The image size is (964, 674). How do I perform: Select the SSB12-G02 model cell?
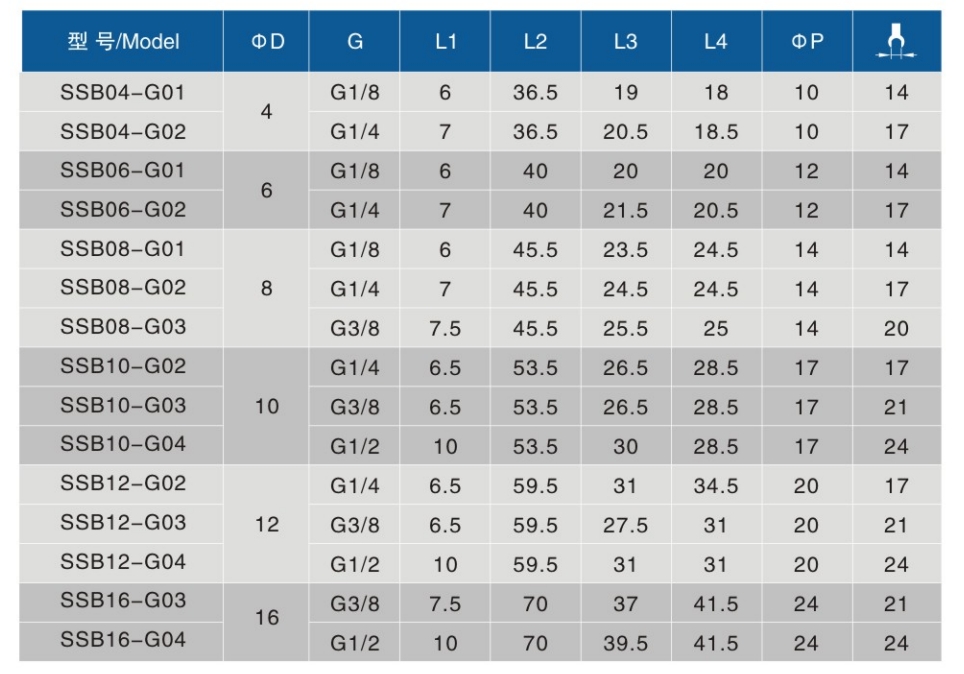pyautogui.click(x=123, y=484)
